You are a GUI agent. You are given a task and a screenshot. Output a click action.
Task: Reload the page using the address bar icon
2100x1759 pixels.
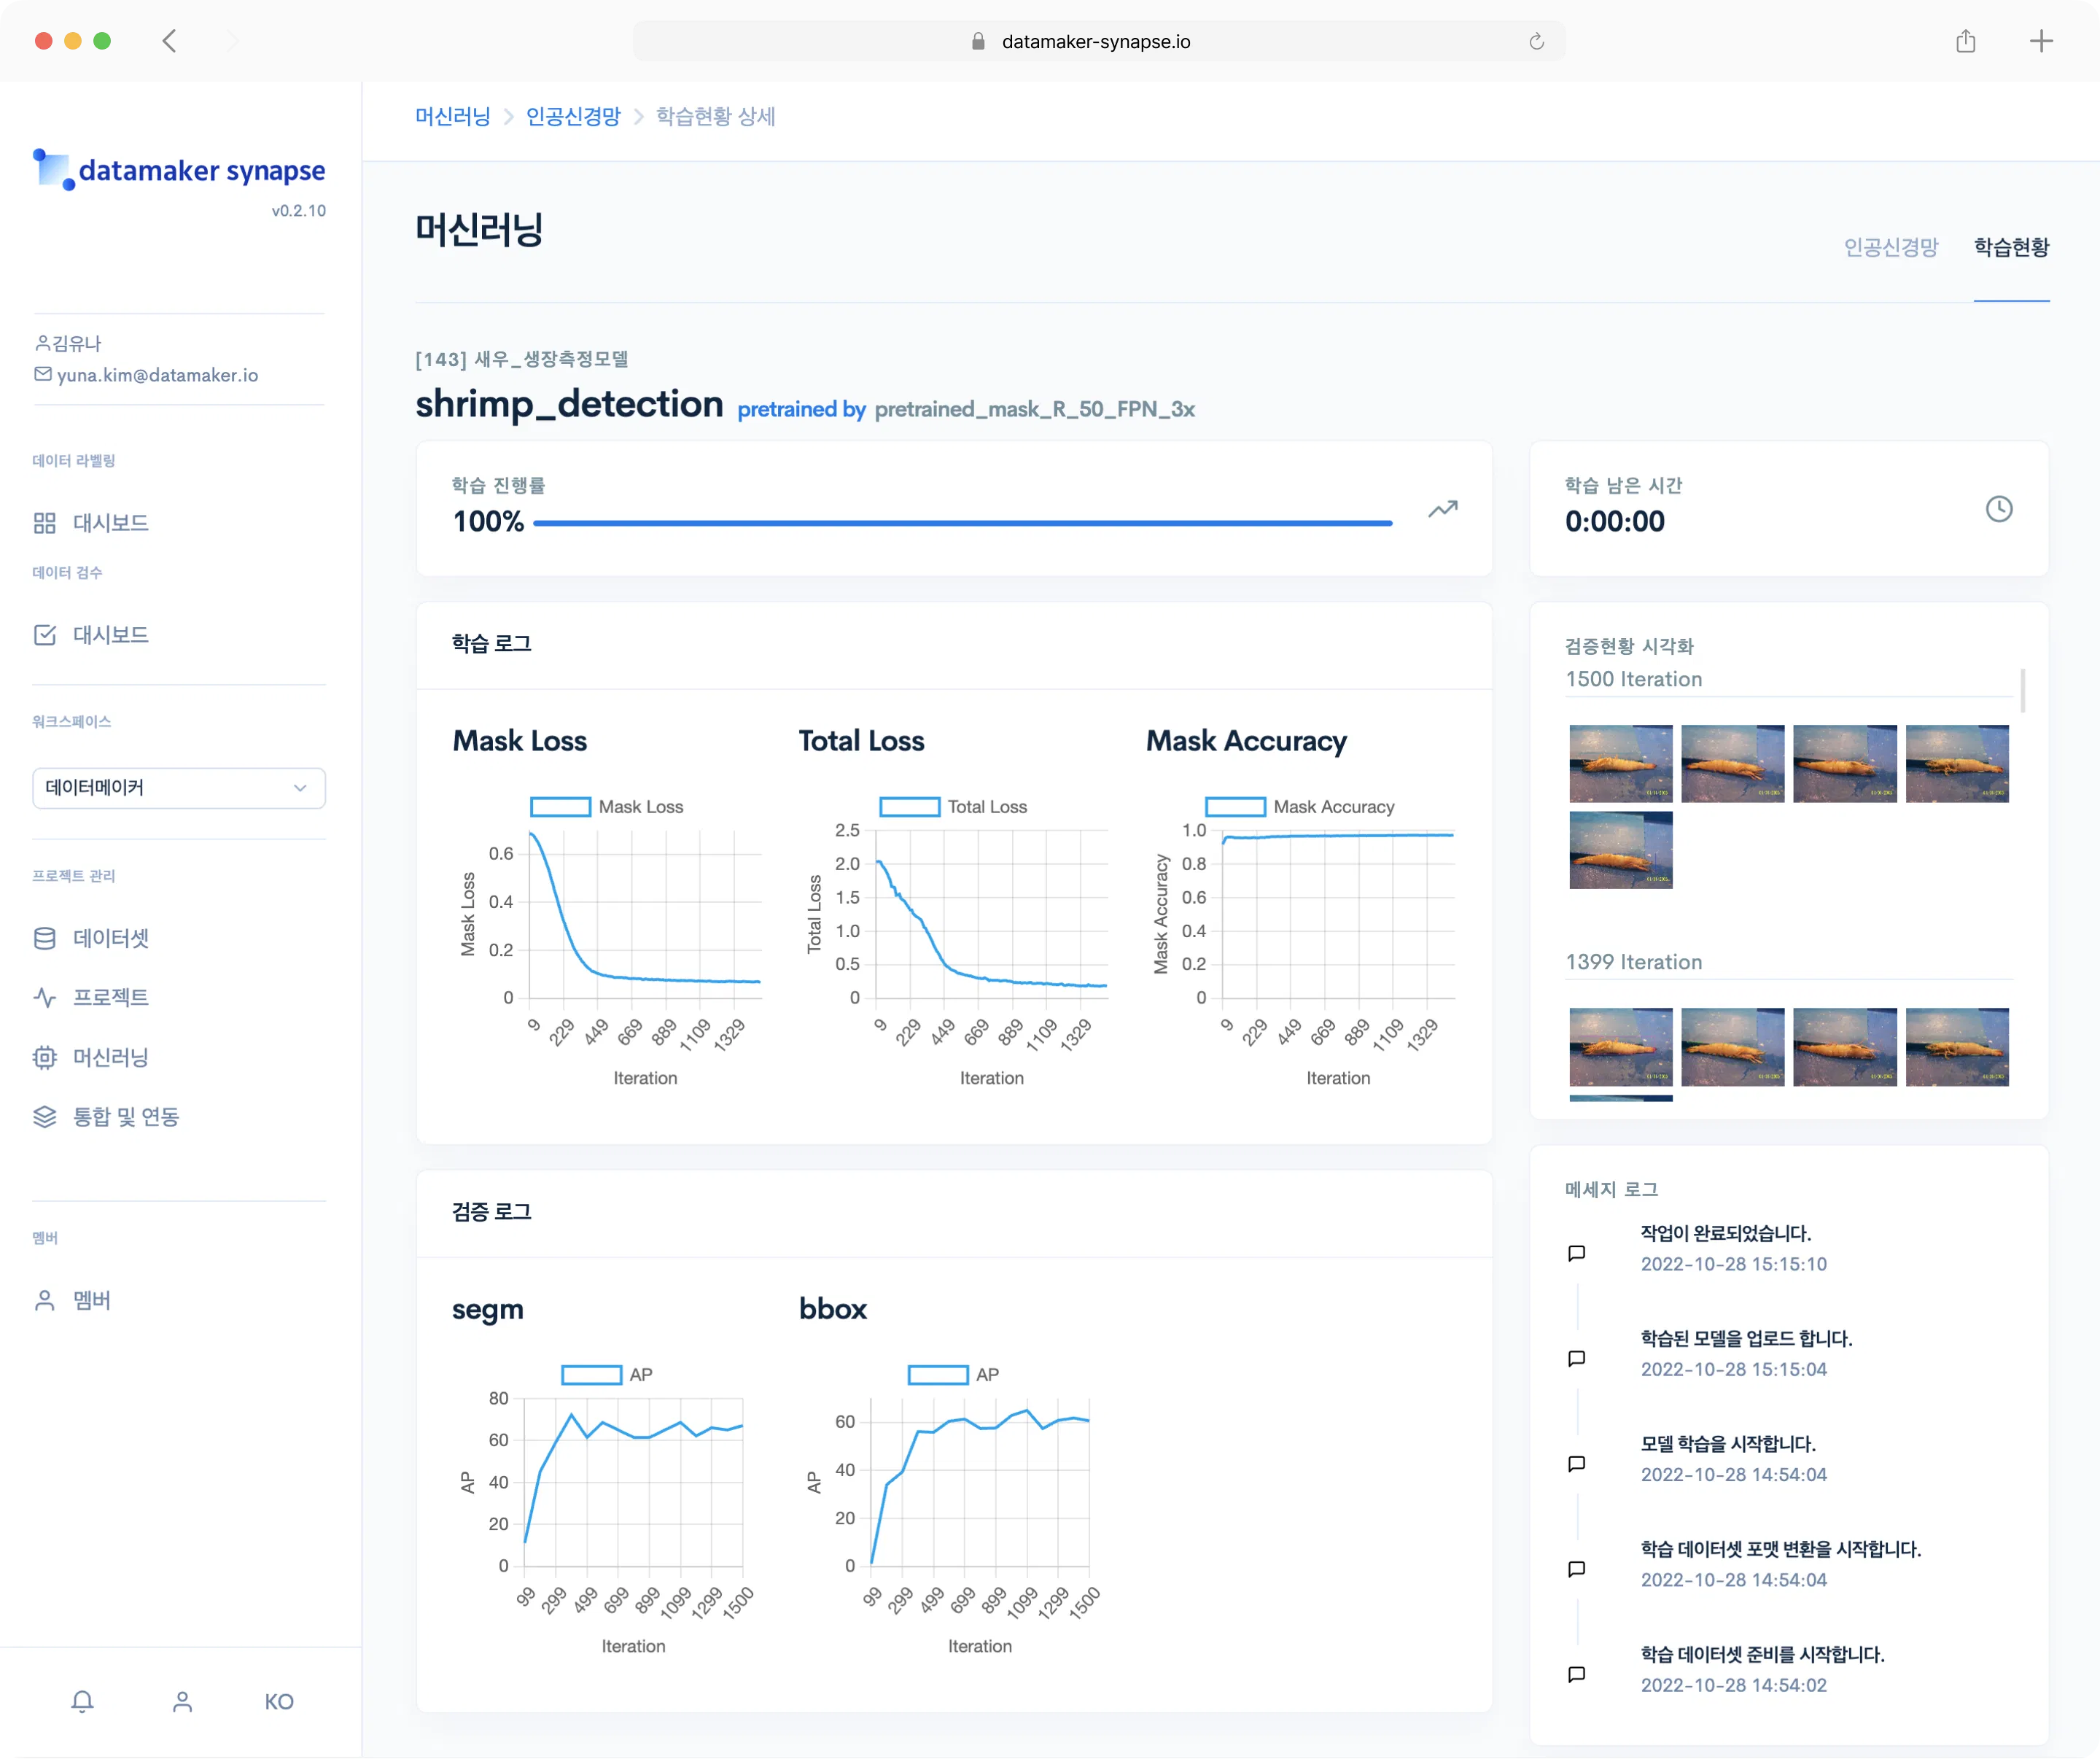tap(1536, 41)
